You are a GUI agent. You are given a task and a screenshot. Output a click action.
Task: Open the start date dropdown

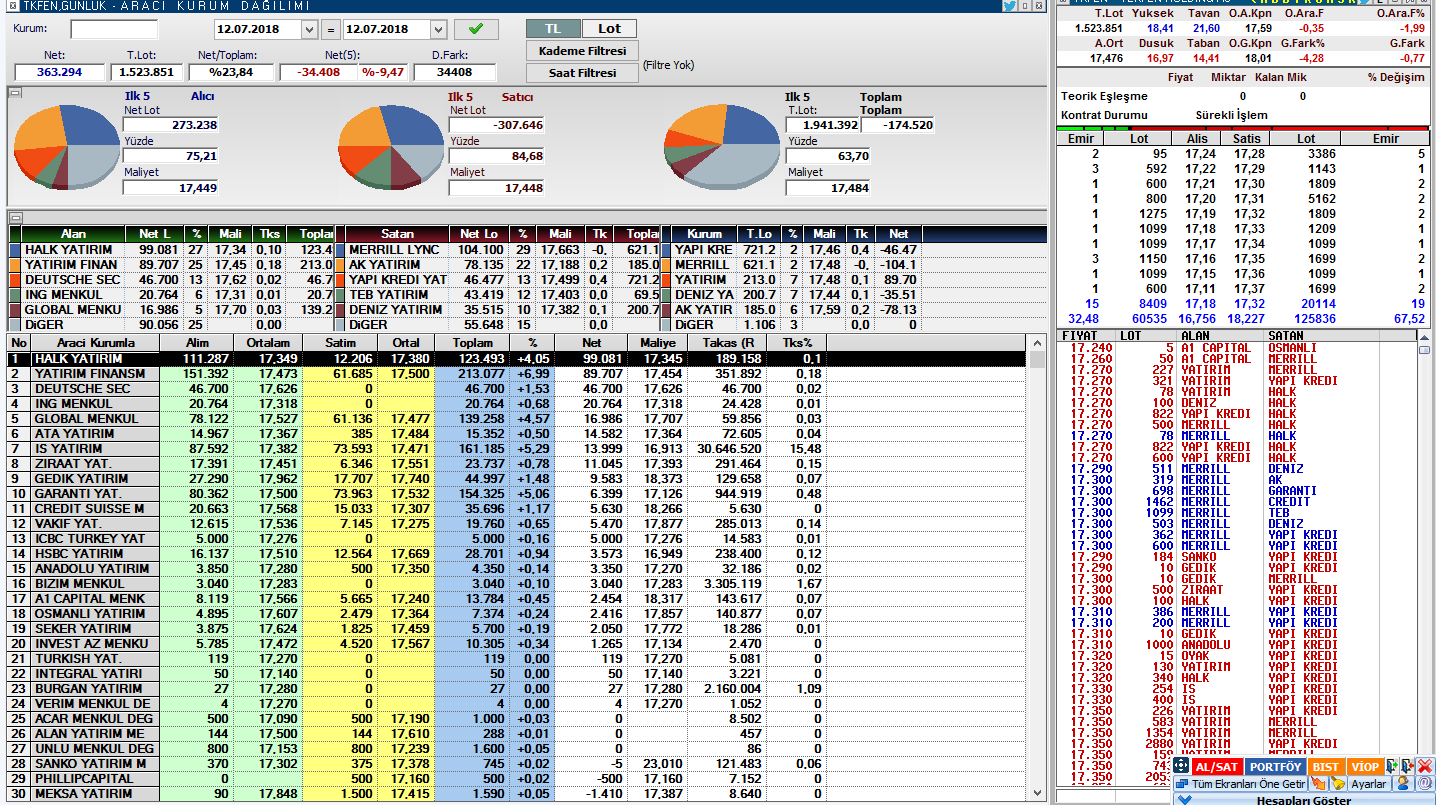click(x=308, y=29)
